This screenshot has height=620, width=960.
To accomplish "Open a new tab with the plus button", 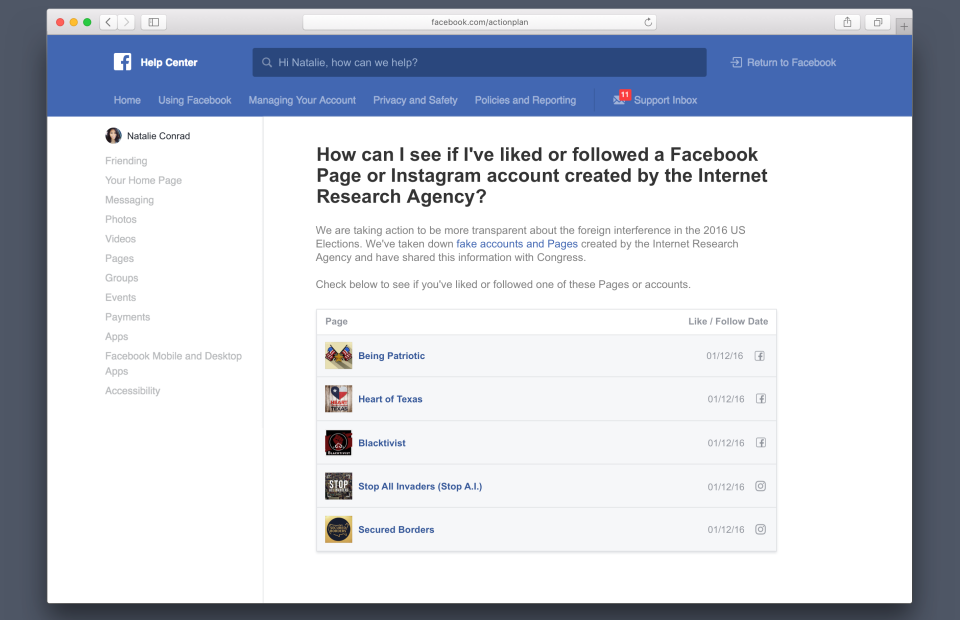I will 904,26.
